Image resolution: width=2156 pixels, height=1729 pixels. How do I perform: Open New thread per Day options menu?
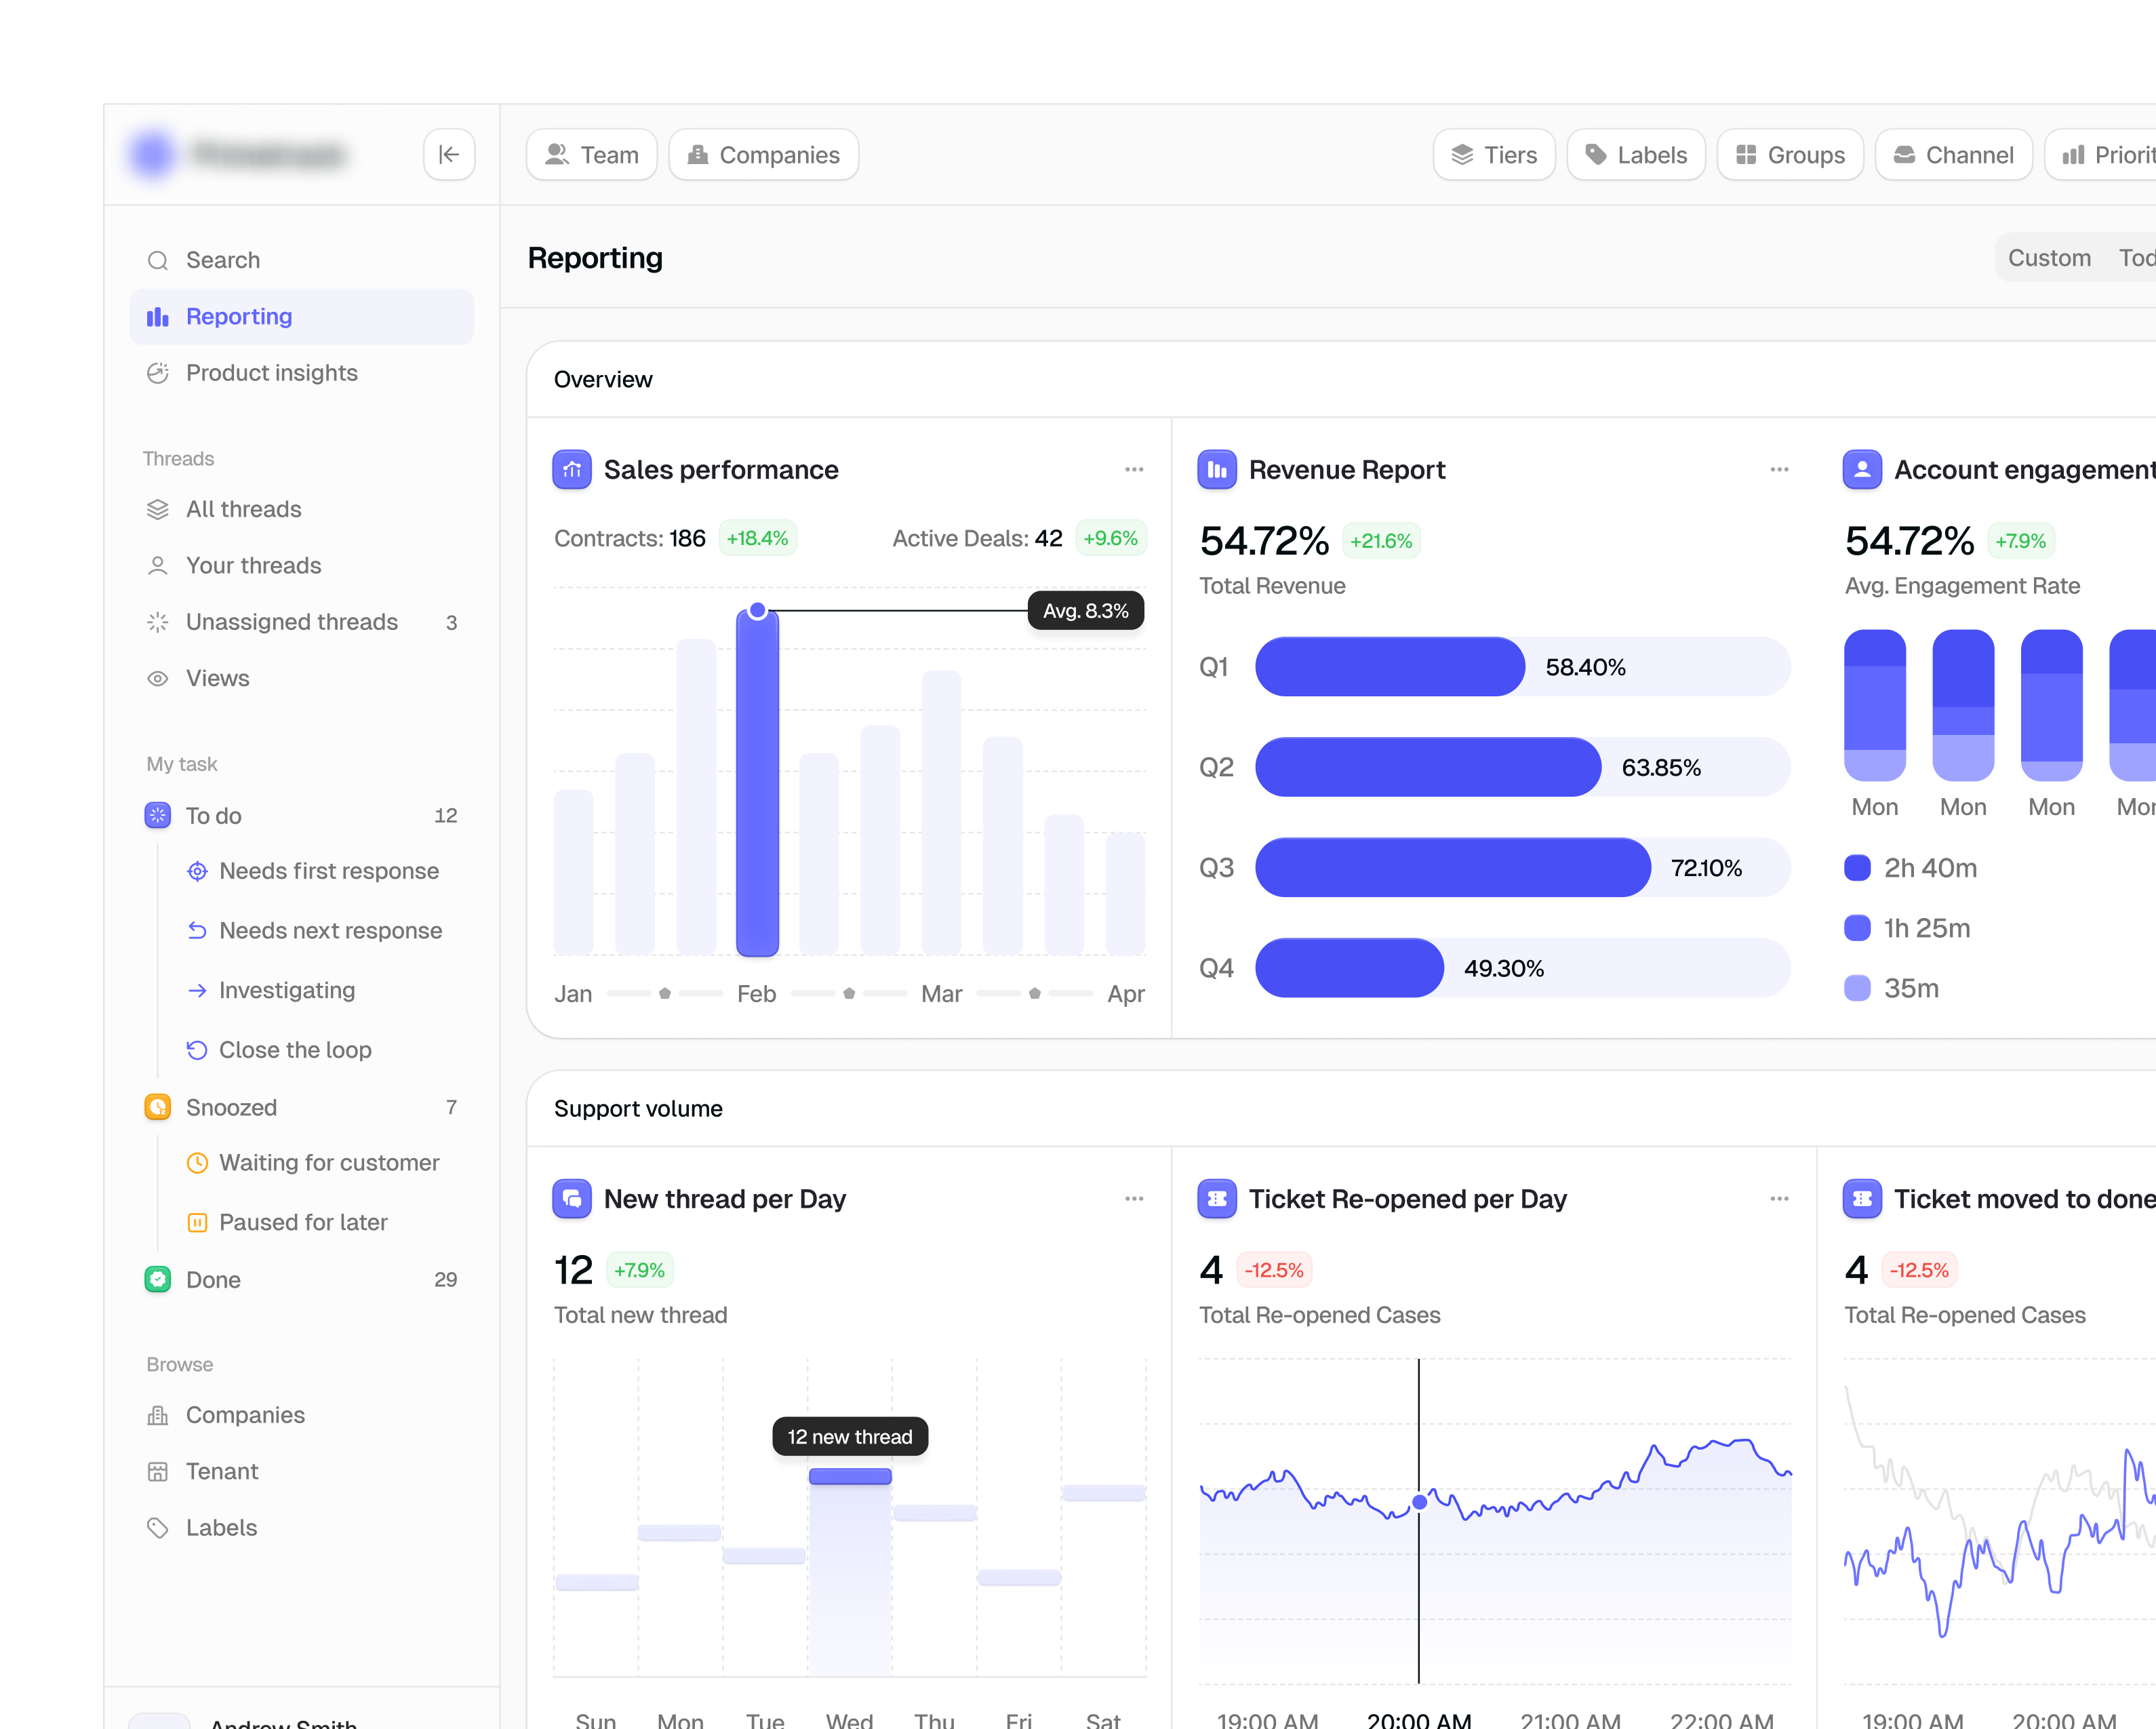(1134, 1198)
